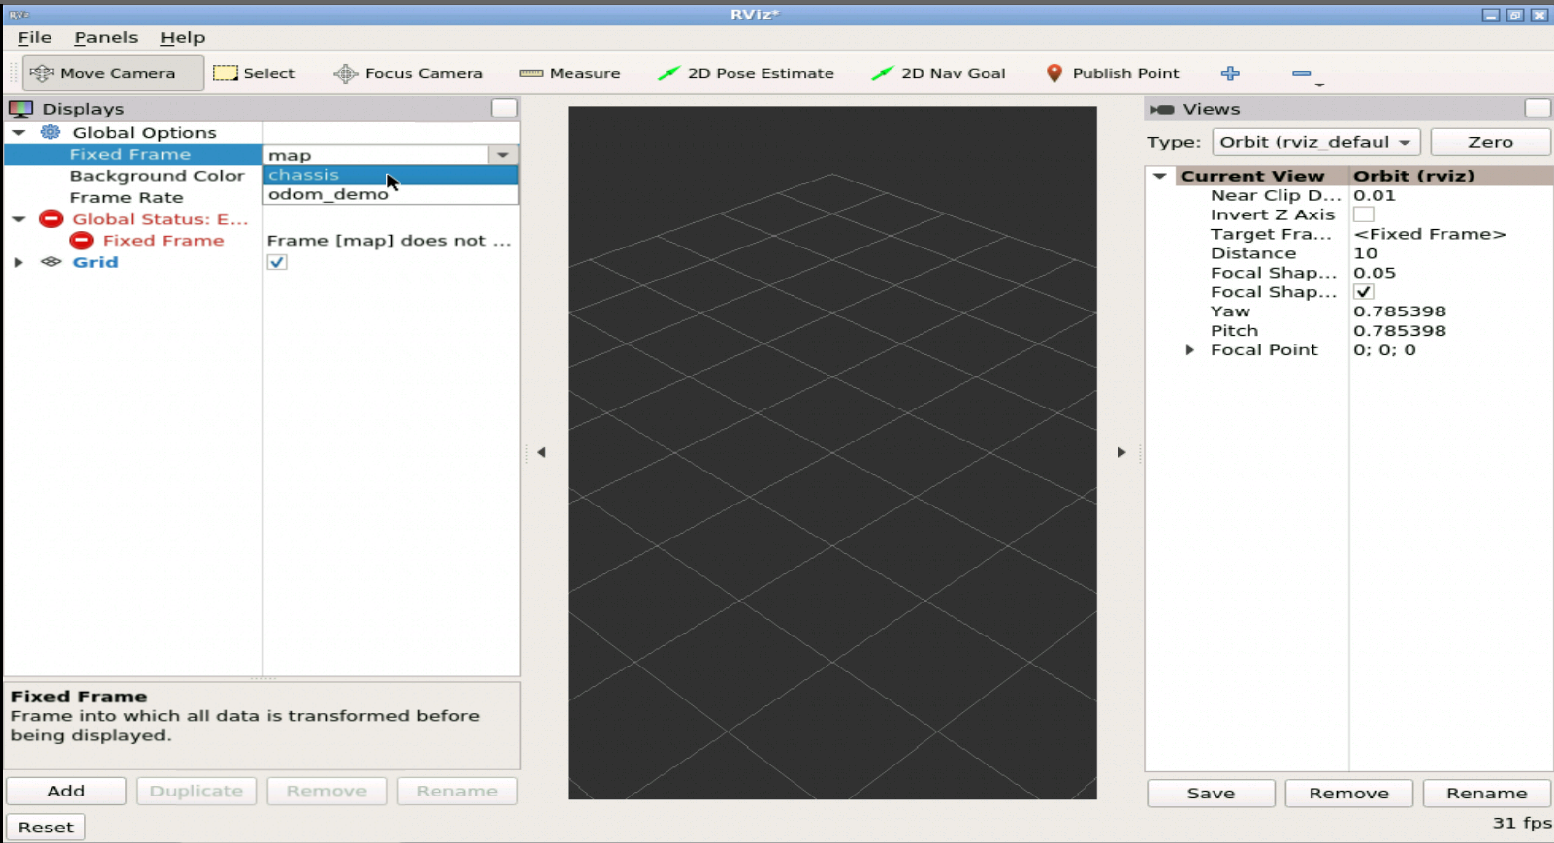Activate the 2D Nav Goal tool
The image size is (1554, 843).
[938, 73]
